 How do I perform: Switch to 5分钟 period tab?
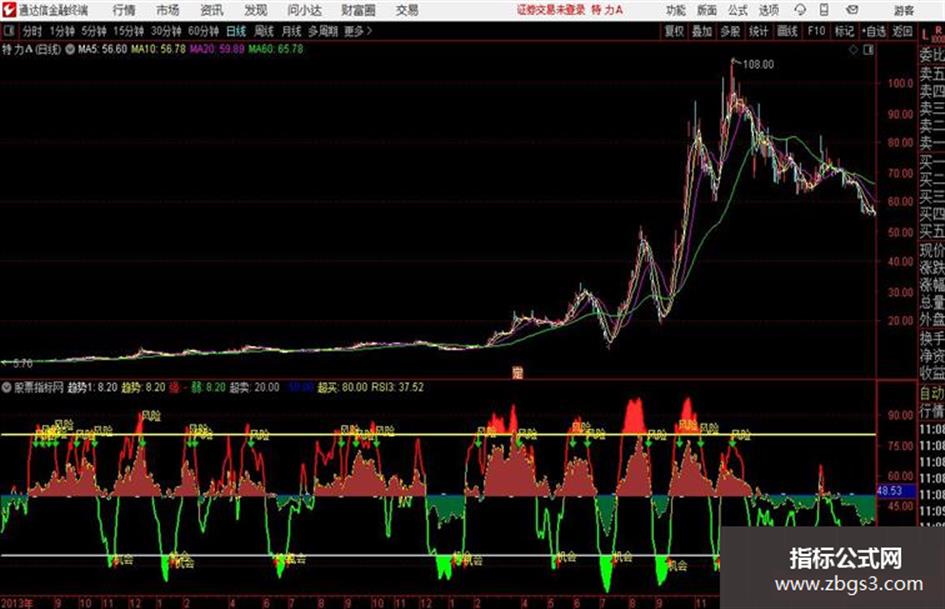tap(93, 31)
